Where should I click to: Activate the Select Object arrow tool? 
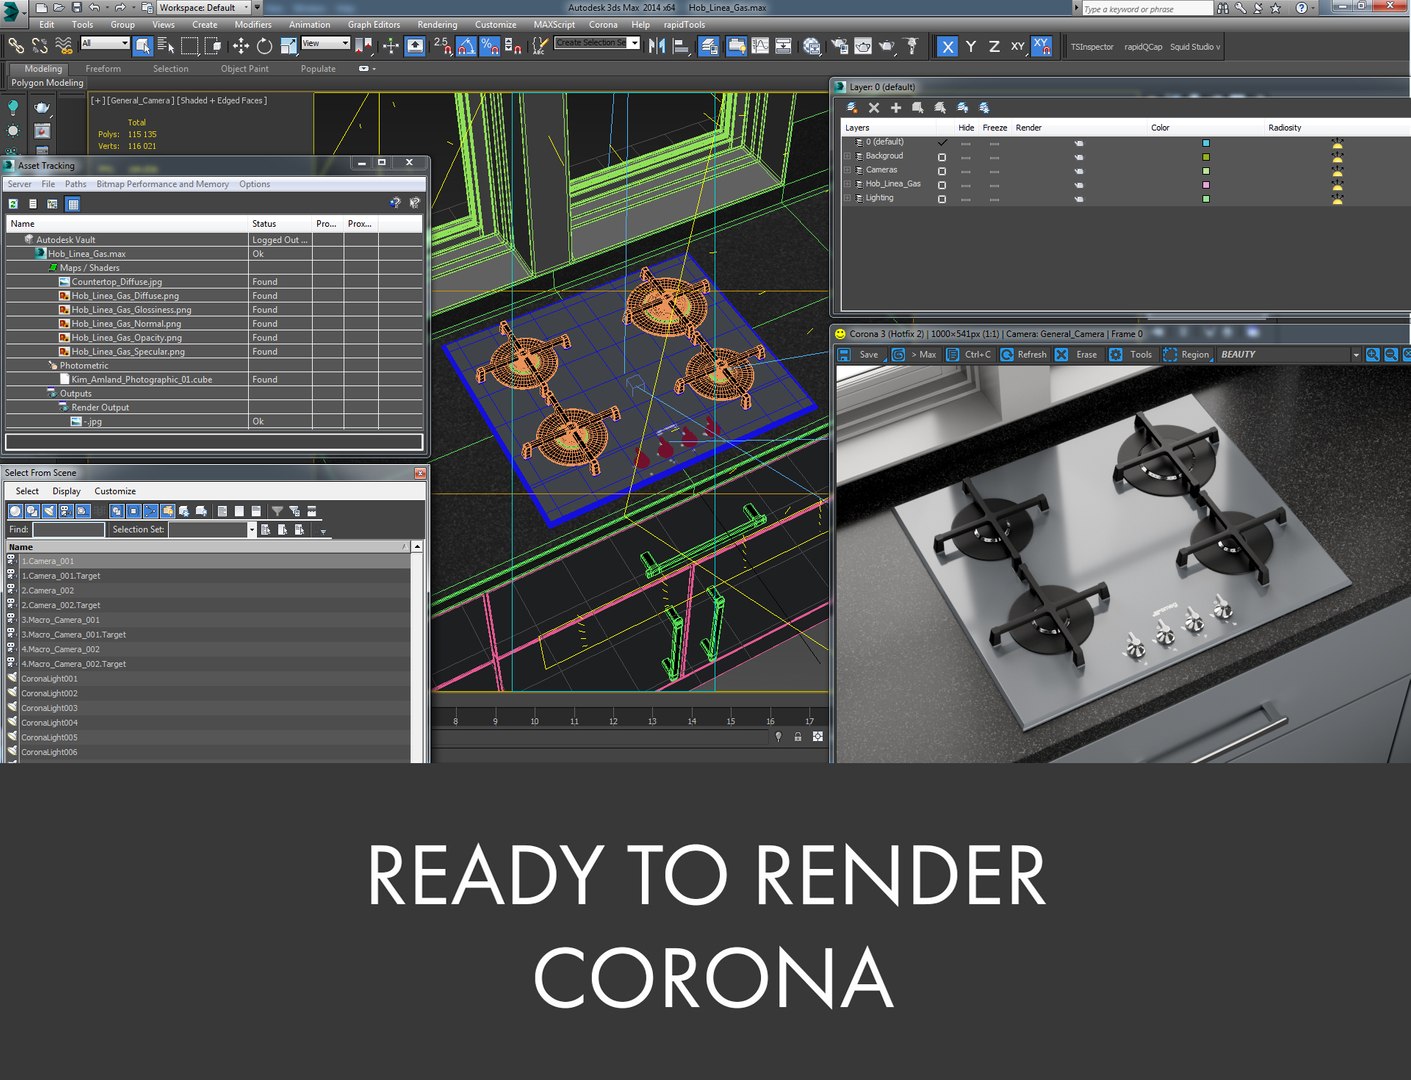143,45
